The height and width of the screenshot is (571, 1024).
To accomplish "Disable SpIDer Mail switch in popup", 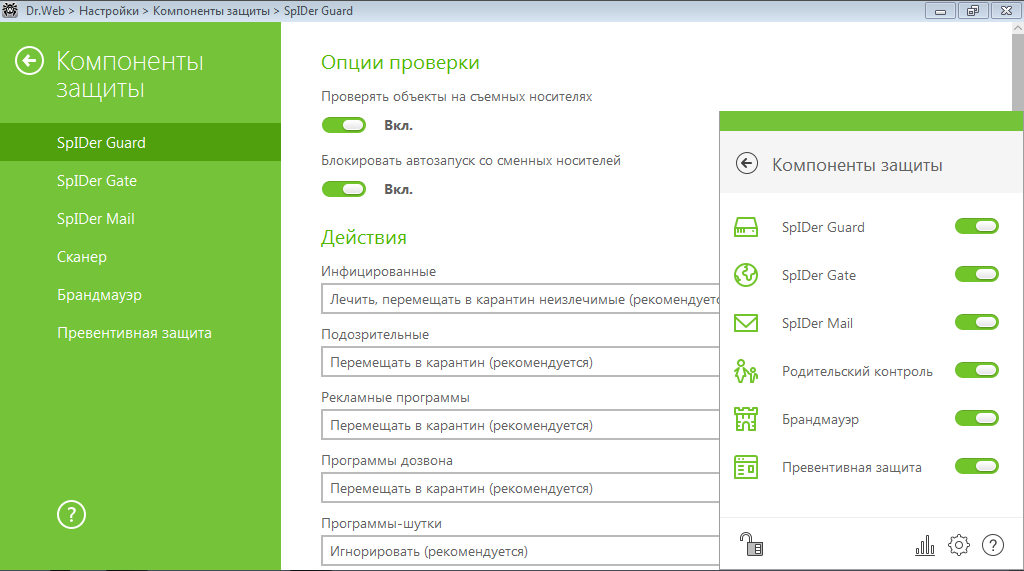I will click(x=977, y=322).
